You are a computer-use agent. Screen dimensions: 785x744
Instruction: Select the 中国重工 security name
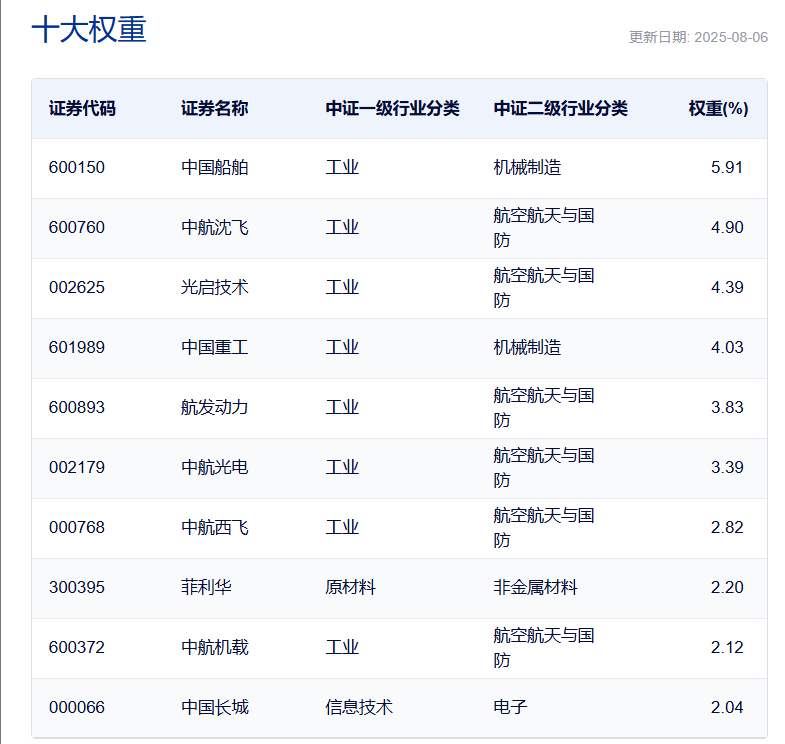click(x=214, y=347)
